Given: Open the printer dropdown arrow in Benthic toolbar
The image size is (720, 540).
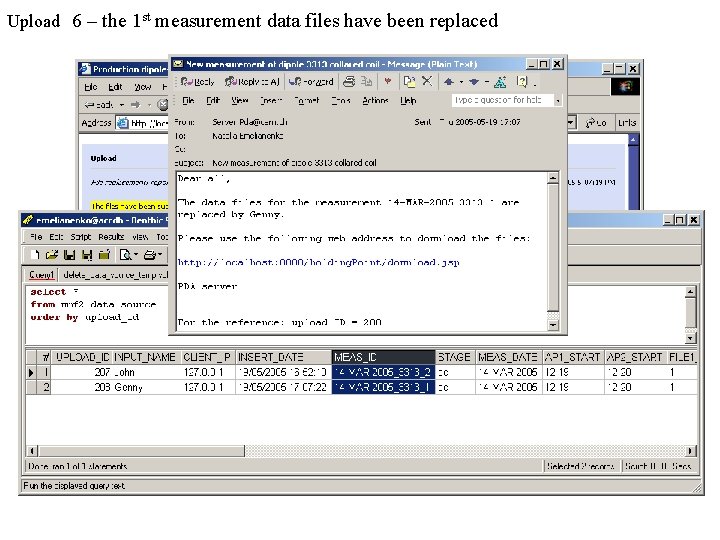Looking at the screenshot, I should [160, 254].
